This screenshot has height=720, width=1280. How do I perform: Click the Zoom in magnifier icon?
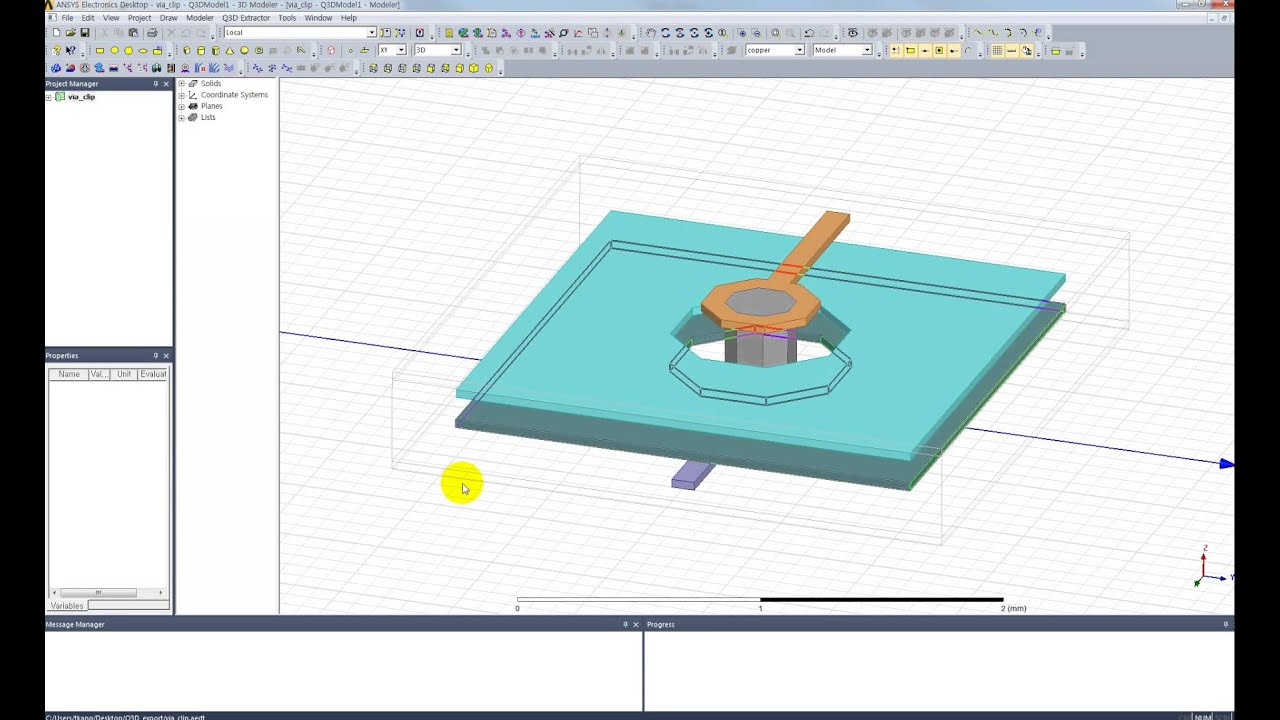click(741, 32)
